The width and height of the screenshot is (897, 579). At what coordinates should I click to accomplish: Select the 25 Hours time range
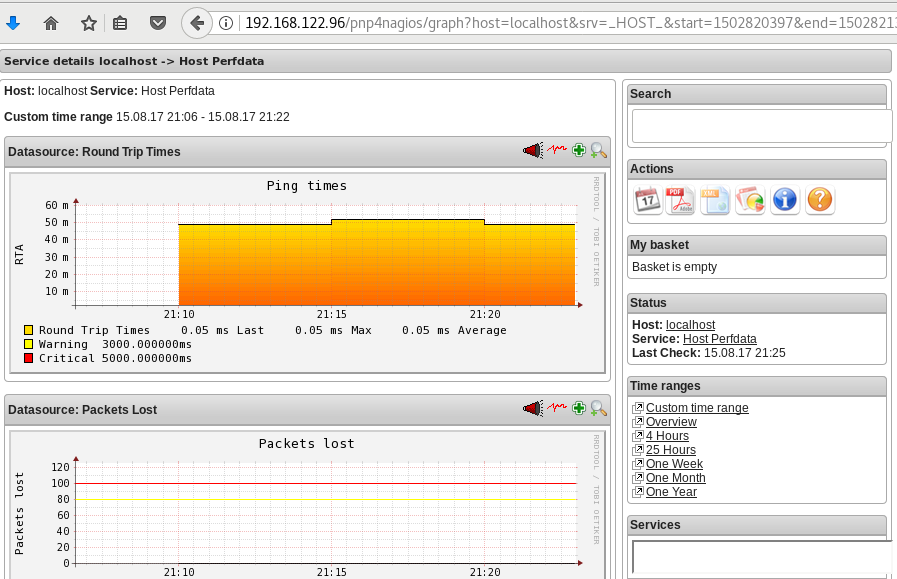[668, 449]
